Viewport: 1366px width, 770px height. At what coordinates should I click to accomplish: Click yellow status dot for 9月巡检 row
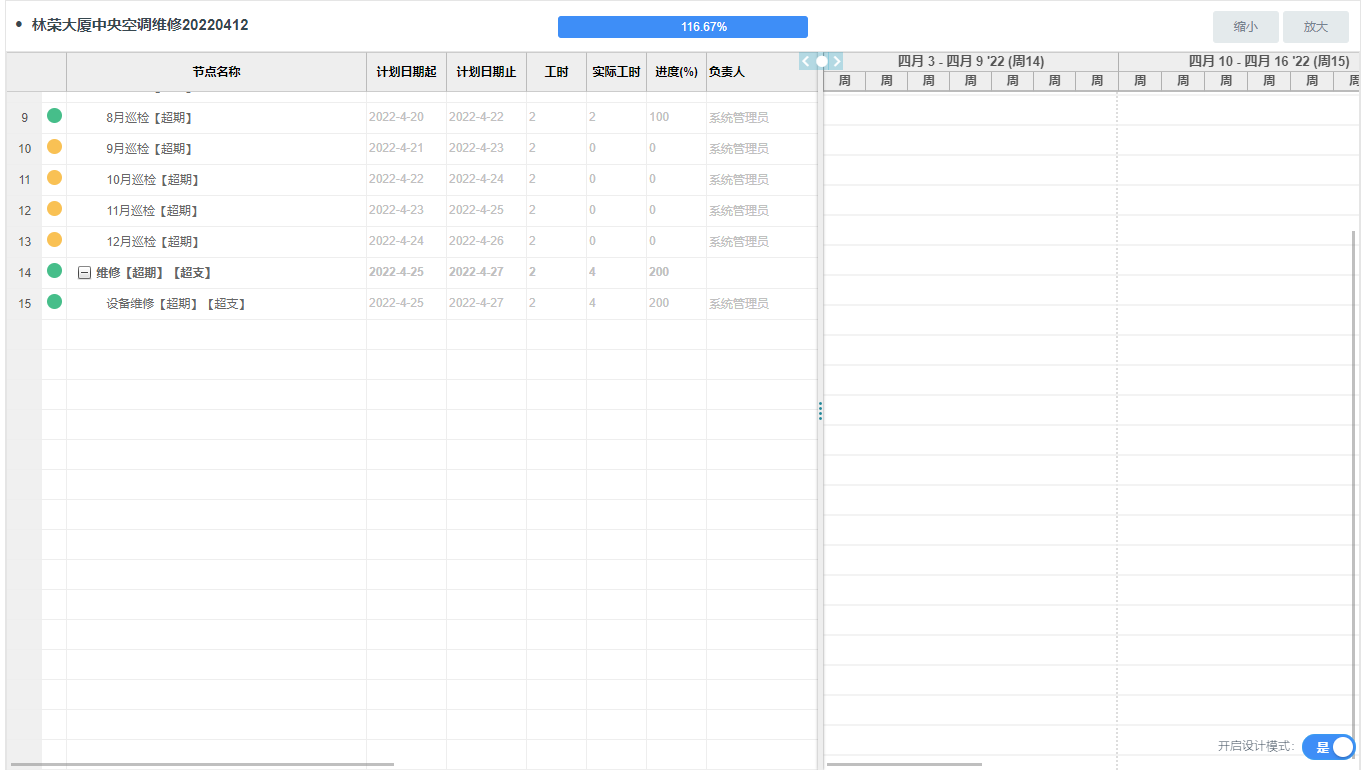pos(54,147)
